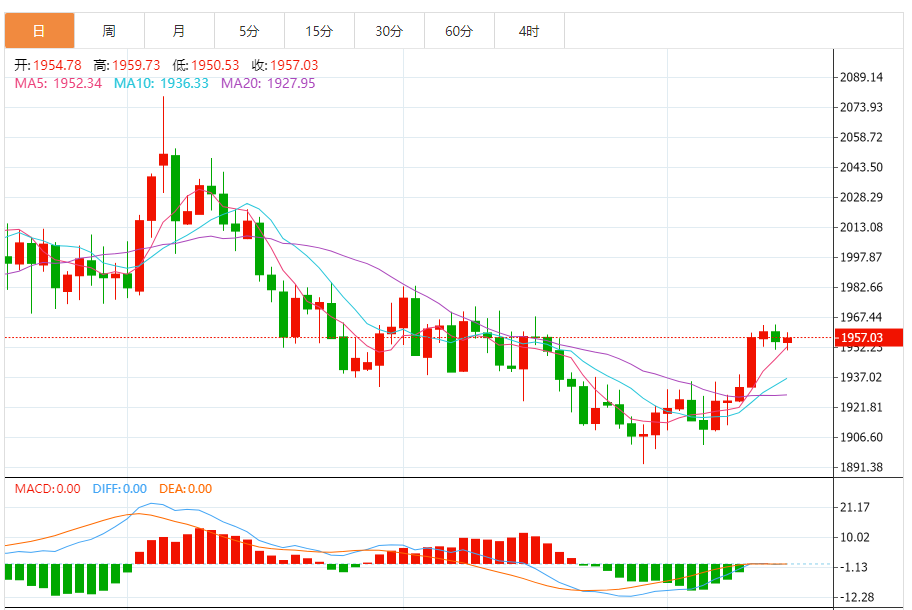Click the 10.02 MACD axis label
The height and width of the screenshot is (610, 912).
(855, 537)
